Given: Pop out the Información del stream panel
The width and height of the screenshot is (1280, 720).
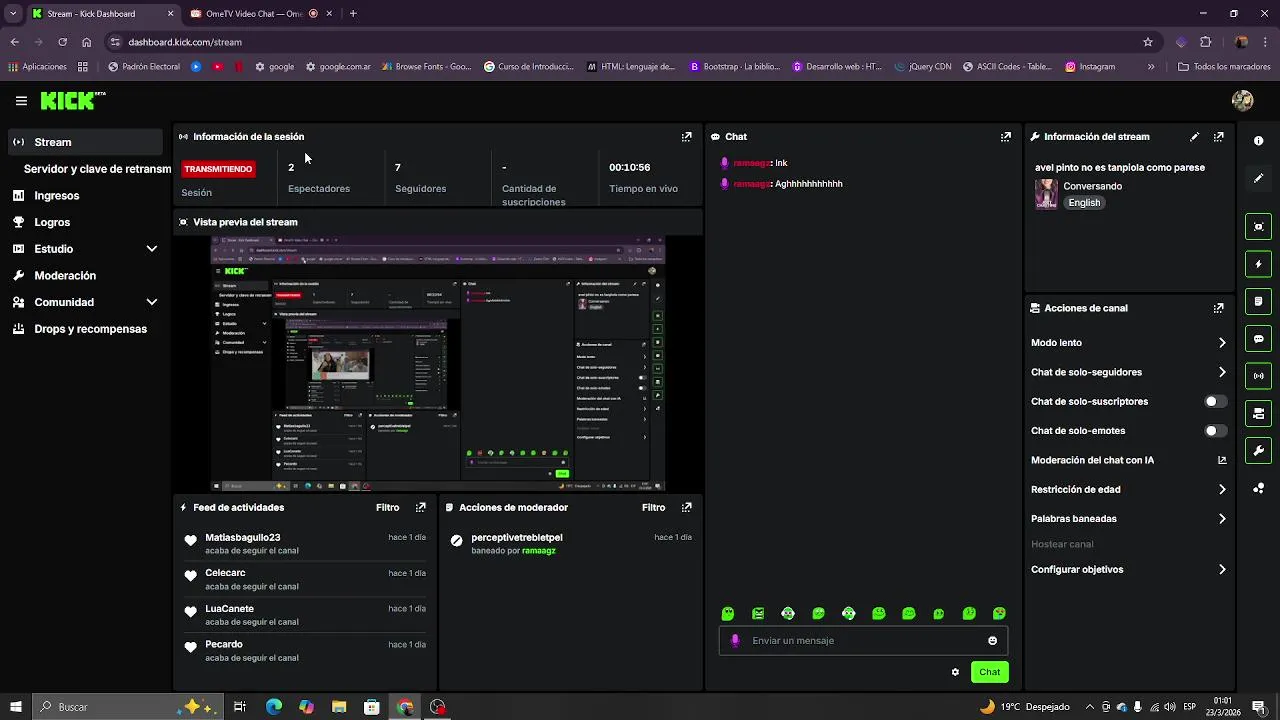Looking at the screenshot, I should coord(1218,137).
